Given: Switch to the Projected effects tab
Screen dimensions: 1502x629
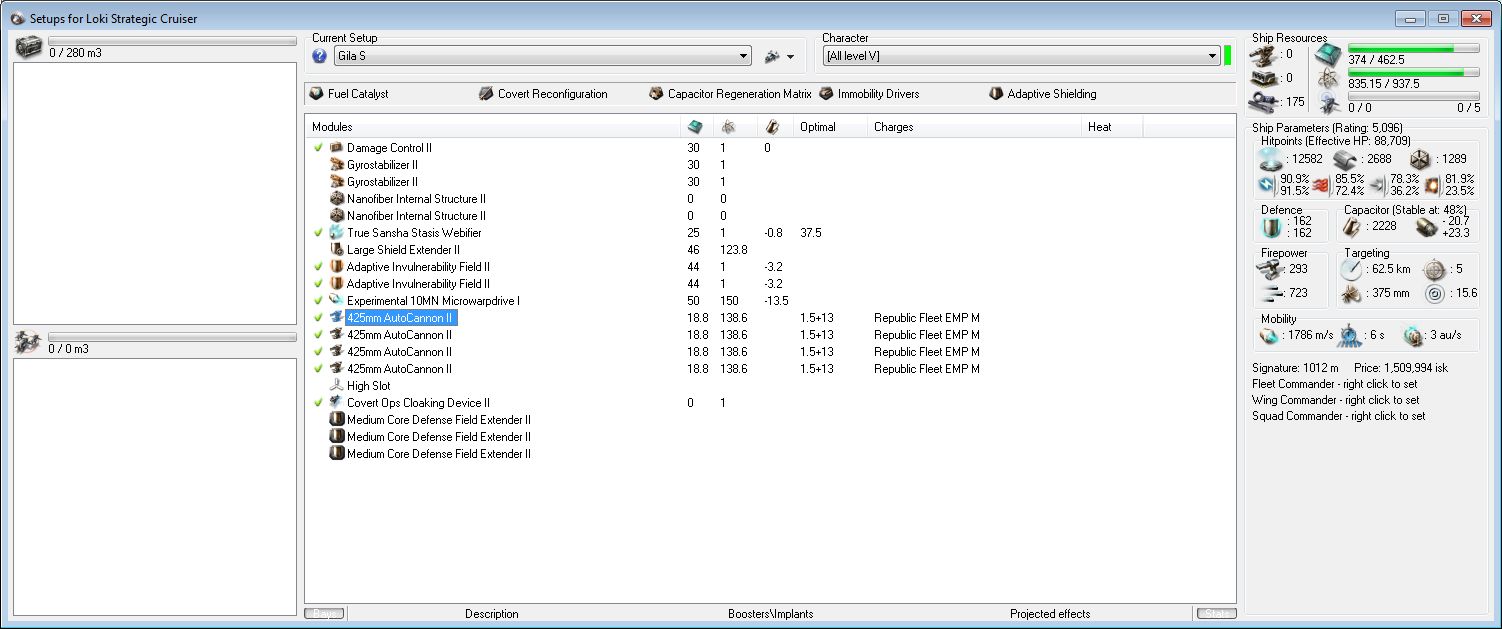Looking at the screenshot, I should coord(1050,614).
